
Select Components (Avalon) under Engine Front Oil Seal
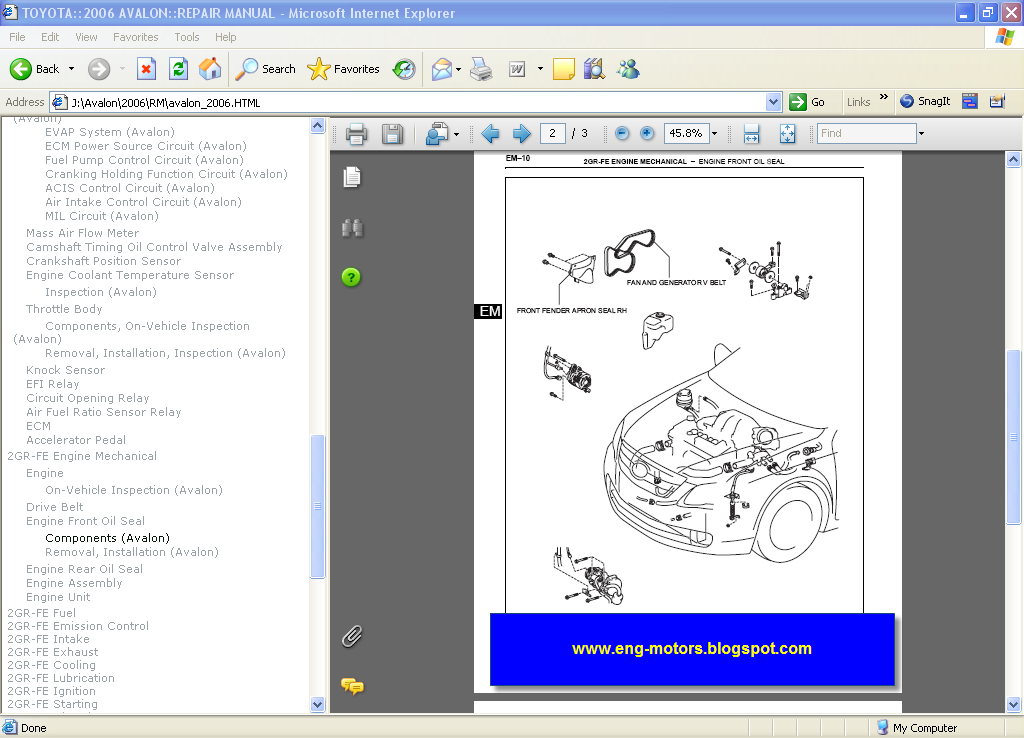pyautogui.click(x=107, y=538)
